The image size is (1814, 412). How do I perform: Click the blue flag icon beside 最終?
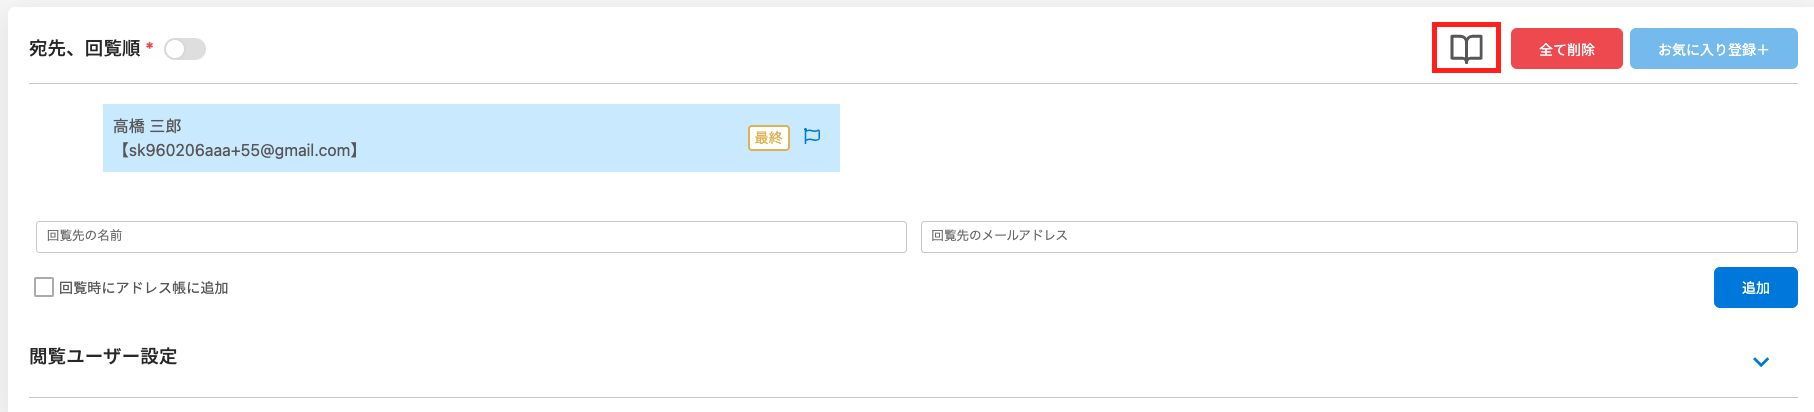(812, 136)
